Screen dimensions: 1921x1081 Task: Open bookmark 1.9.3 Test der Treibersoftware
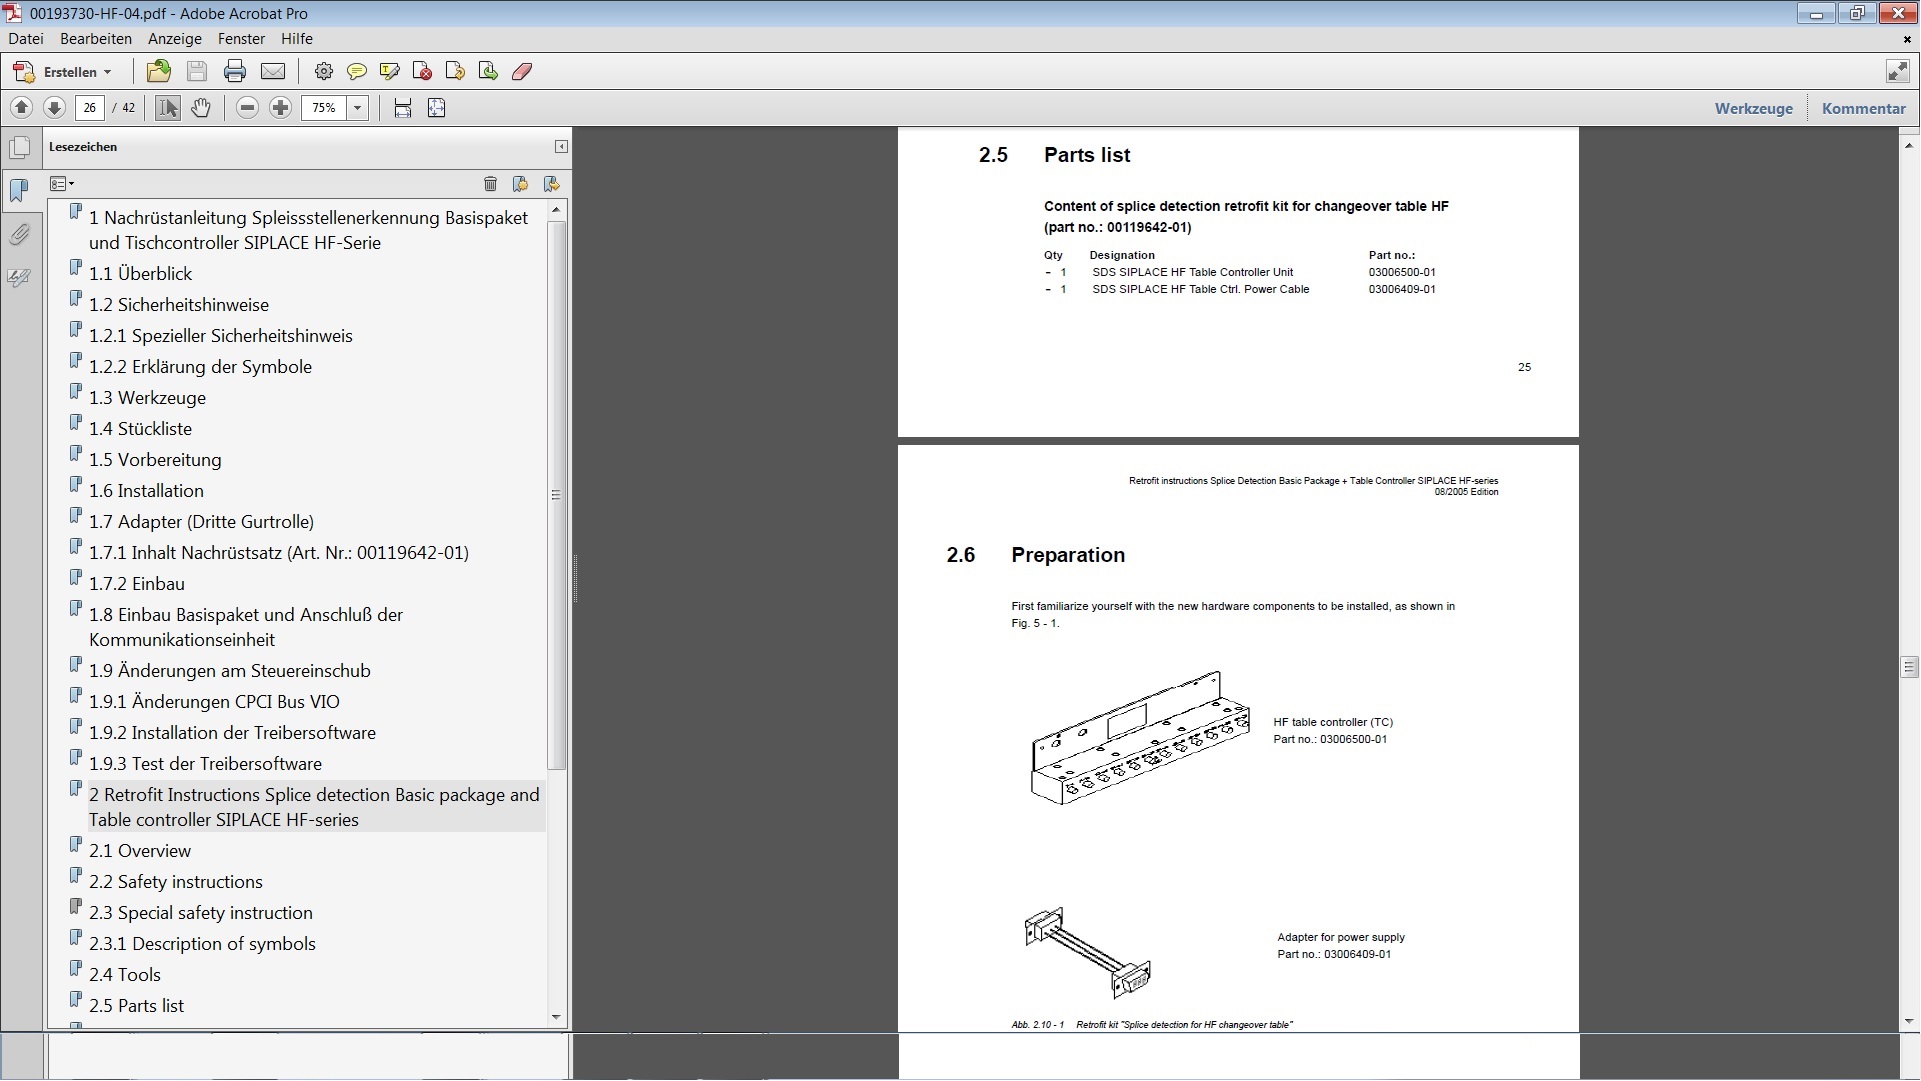(205, 764)
